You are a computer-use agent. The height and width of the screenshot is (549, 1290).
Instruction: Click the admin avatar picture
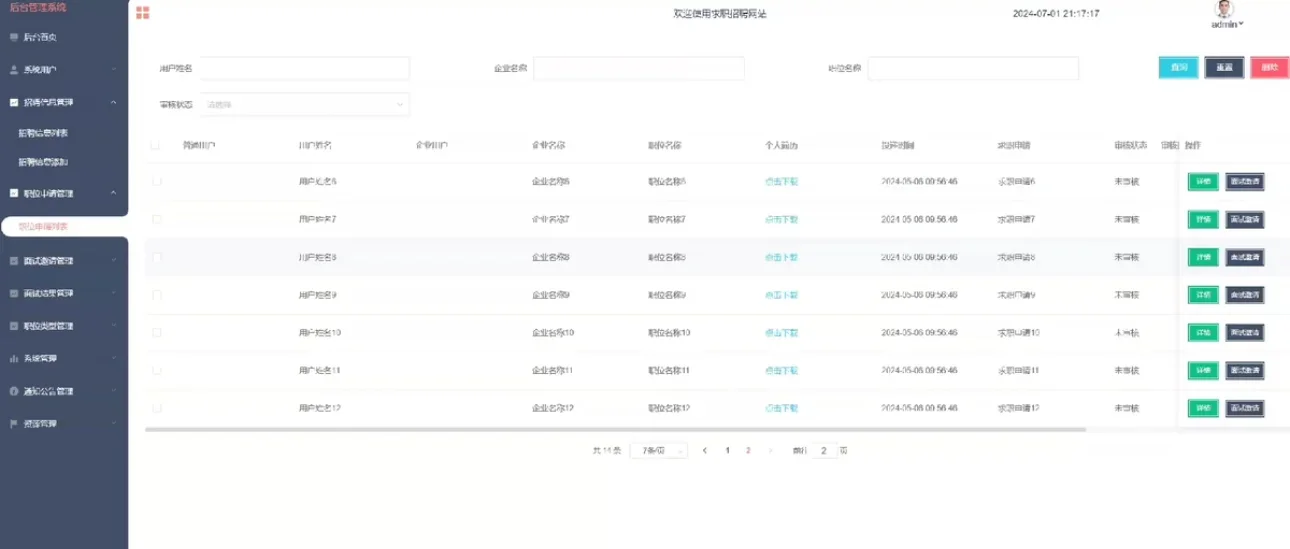point(1224,9)
